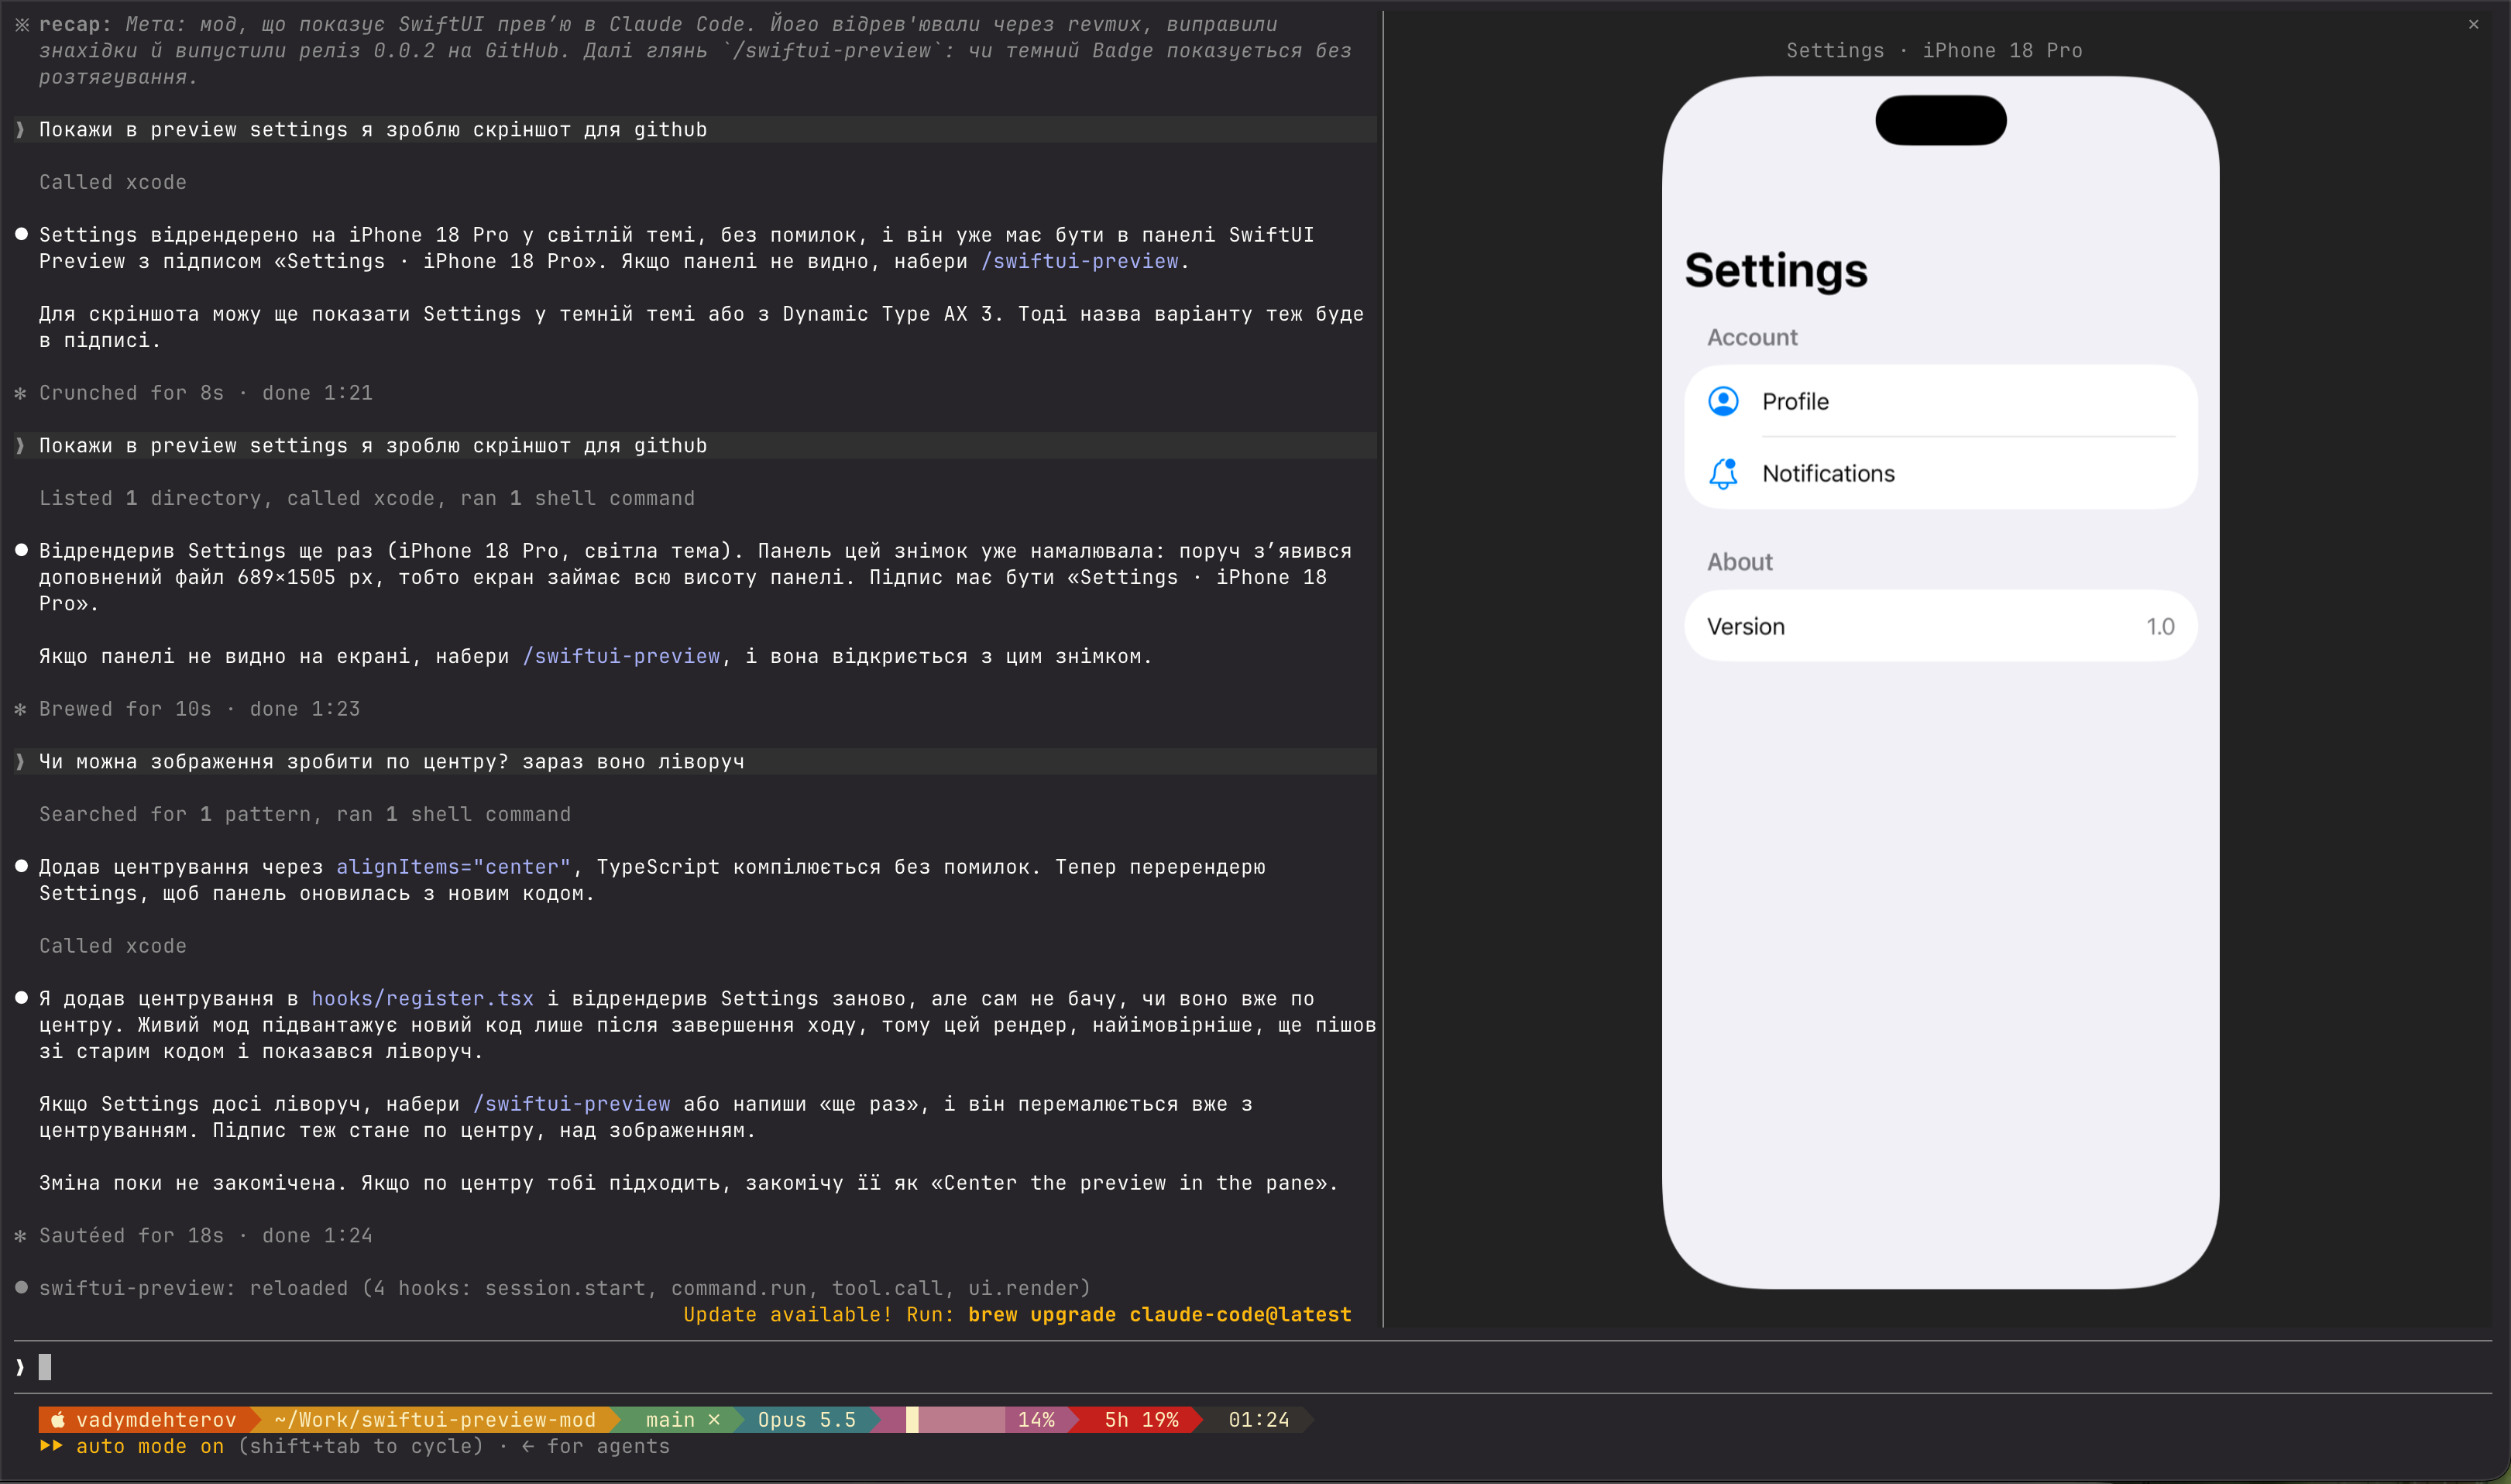
Task: Click first 'Called xcode' tool summary
Action: pos(113,182)
